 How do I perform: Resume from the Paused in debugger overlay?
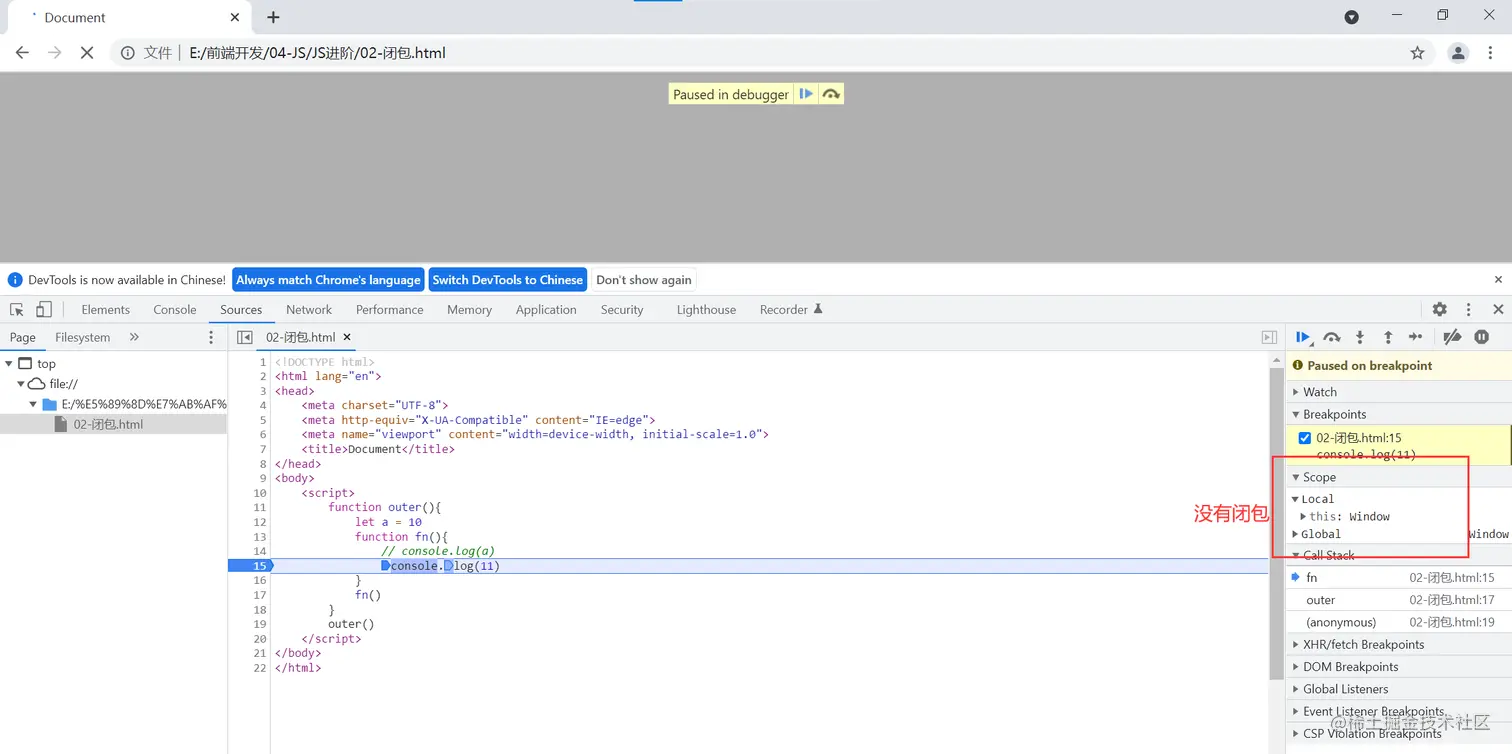(806, 94)
